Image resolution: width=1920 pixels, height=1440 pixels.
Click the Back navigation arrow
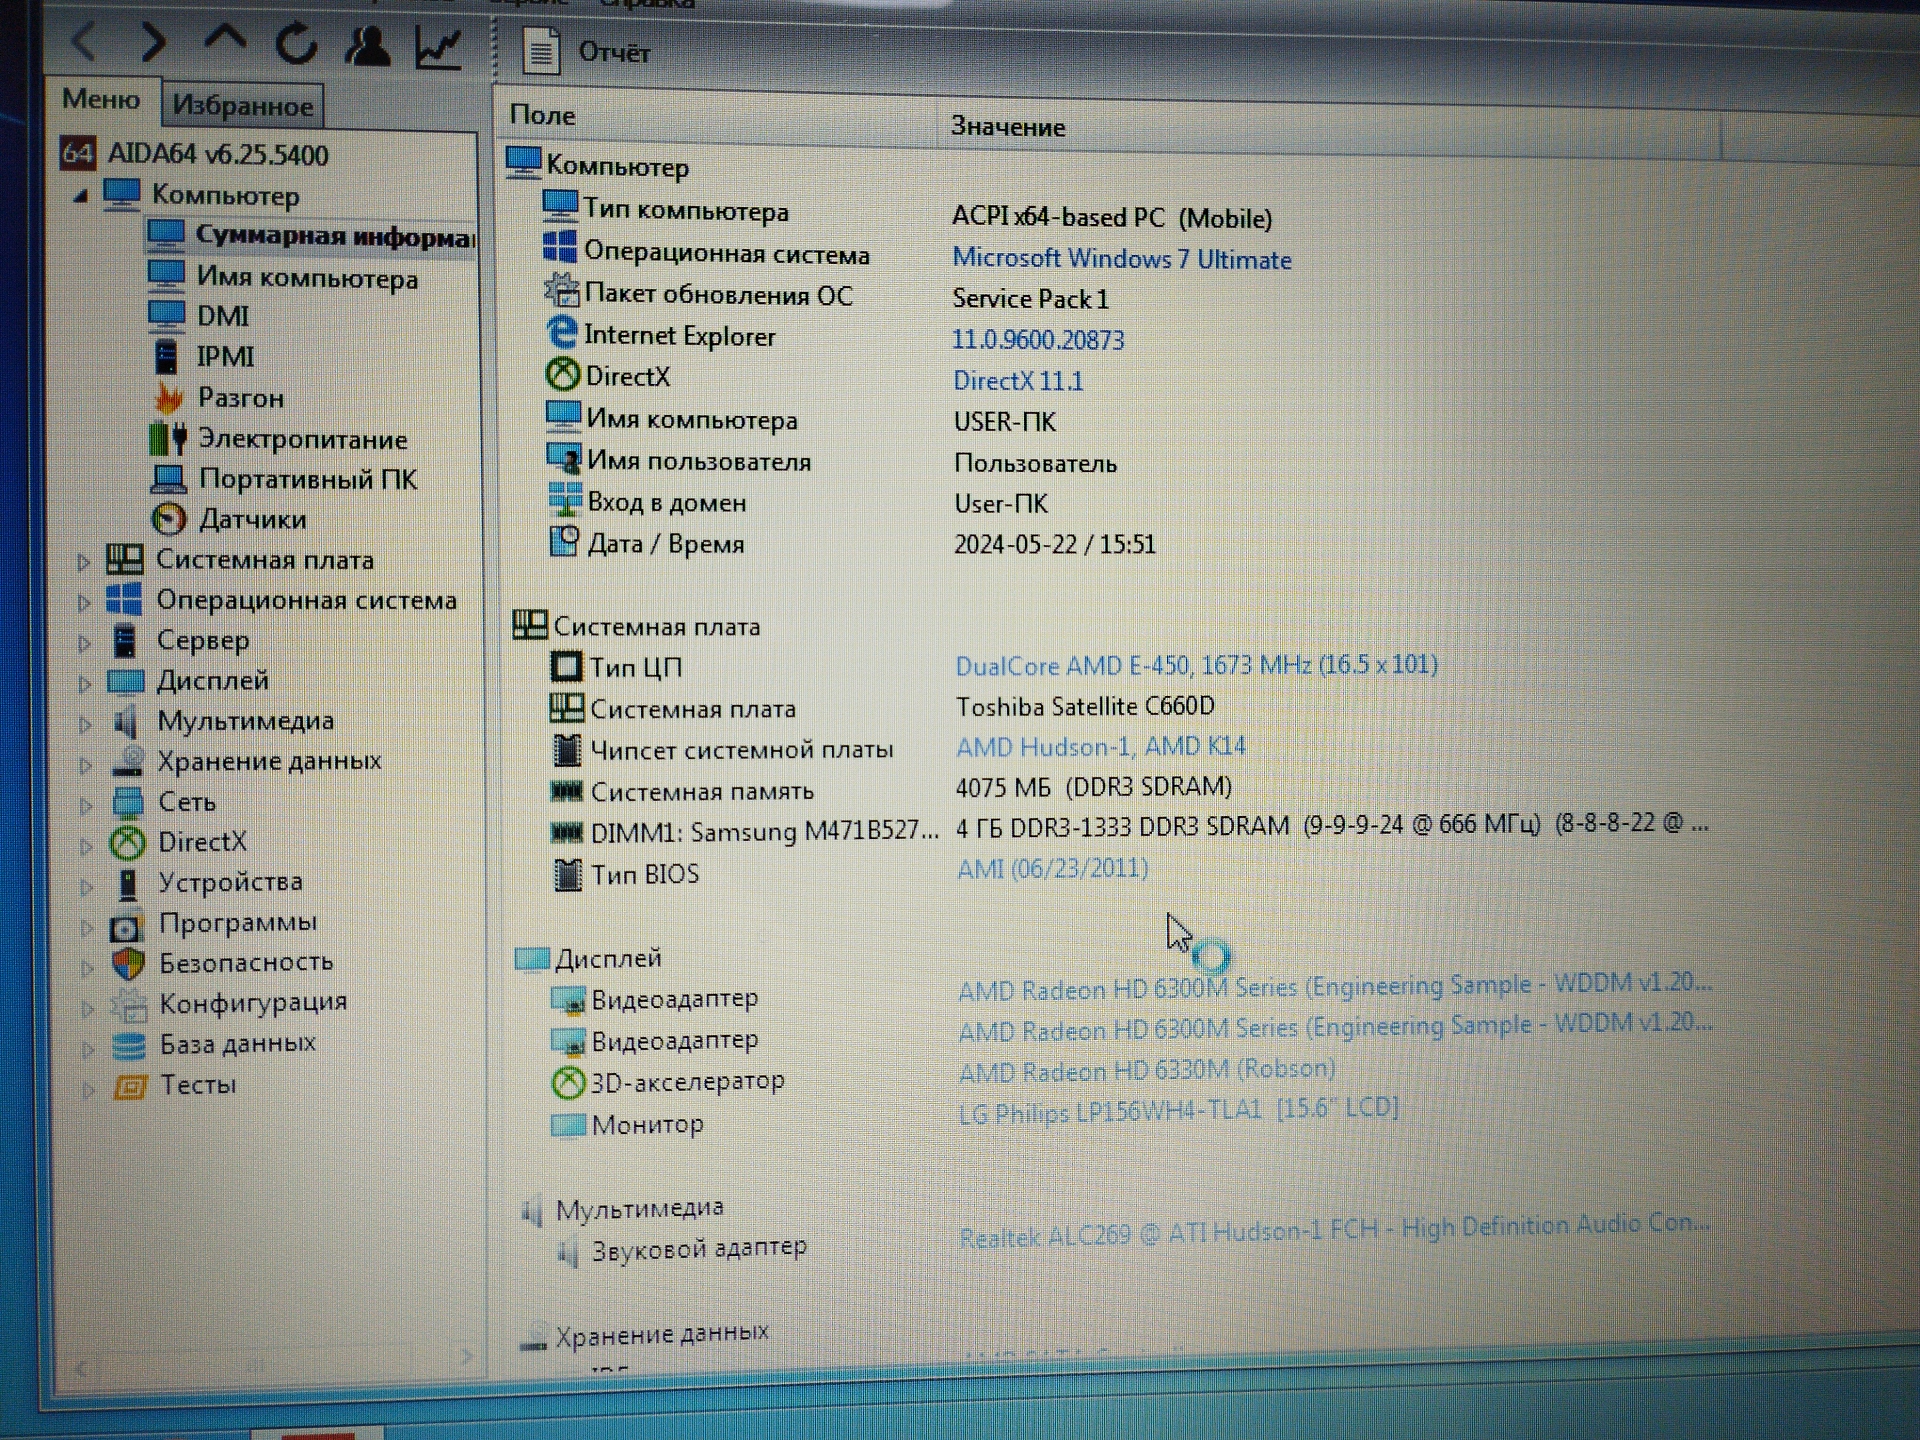coord(84,42)
